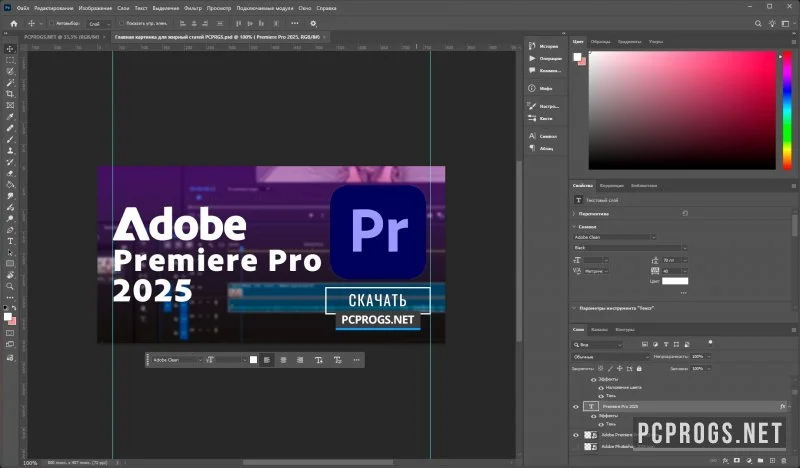Image resolution: width=800 pixels, height=468 pixels.
Task: Click the opacity 100% field in Layers
Action: tap(697, 357)
